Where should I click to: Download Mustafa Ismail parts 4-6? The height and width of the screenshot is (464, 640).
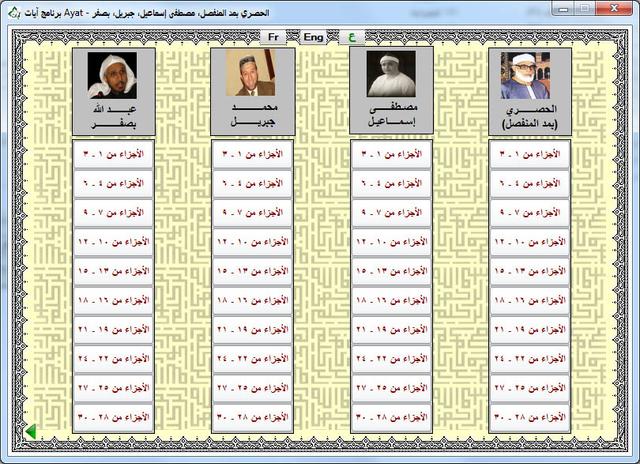pos(391,184)
